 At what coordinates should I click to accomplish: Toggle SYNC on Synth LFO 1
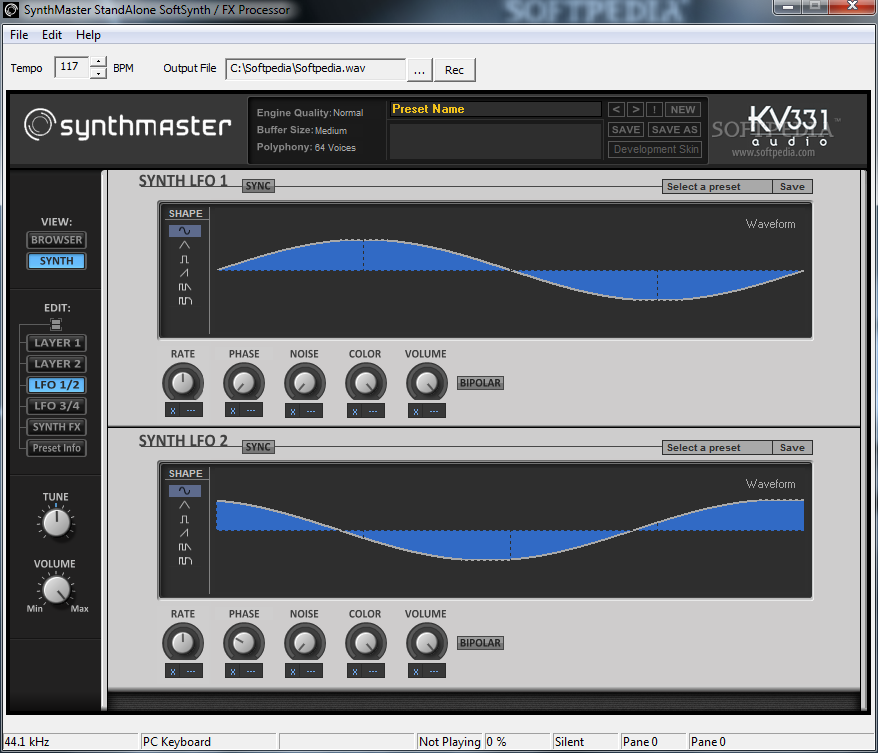point(258,186)
